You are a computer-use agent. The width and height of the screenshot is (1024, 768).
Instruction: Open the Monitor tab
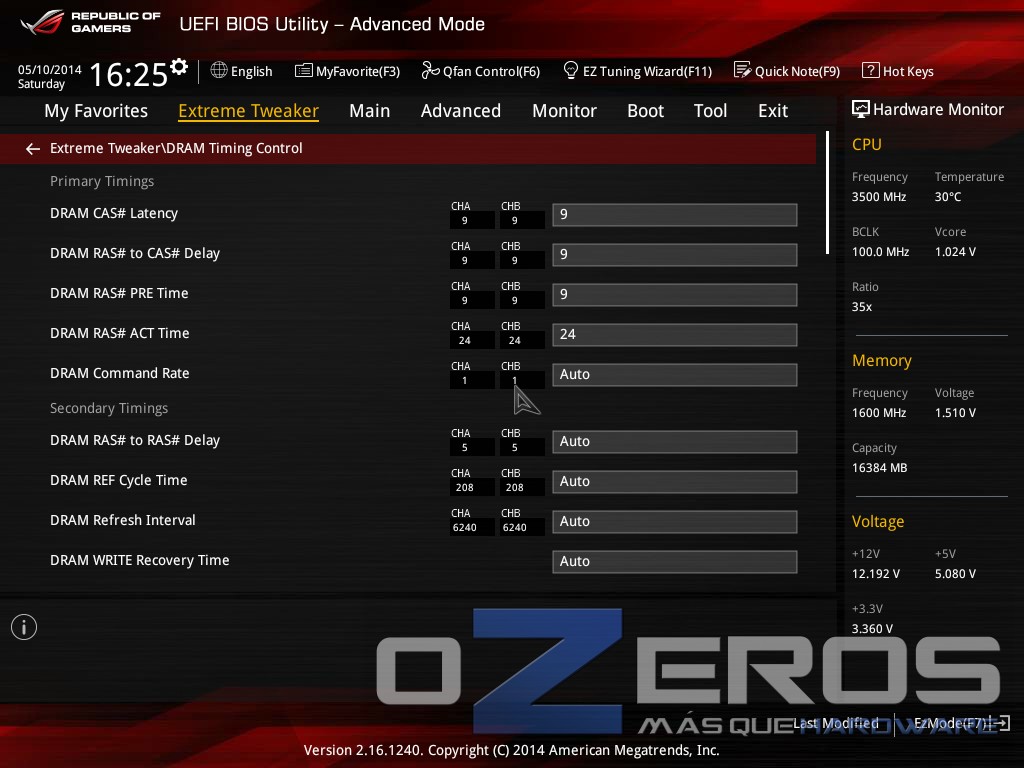564,111
